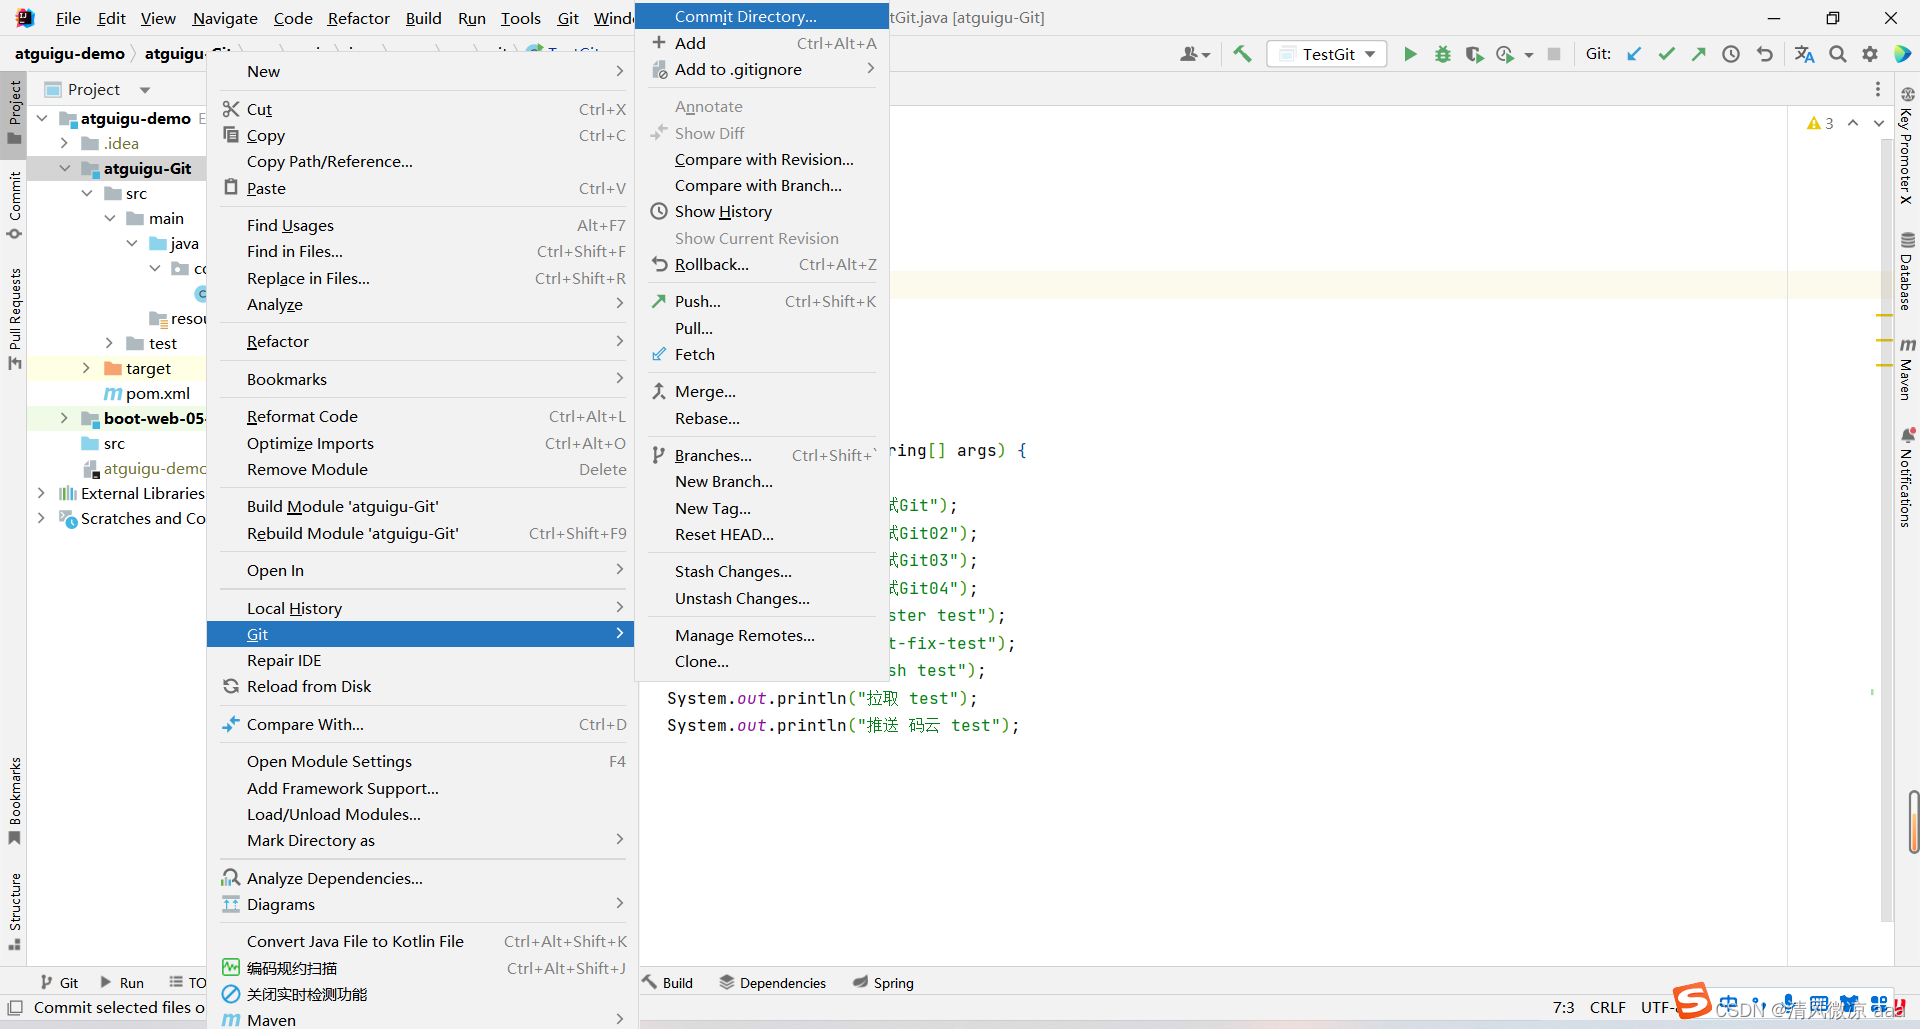Expand the test folder
The height and width of the screenshot is (1029, 1920).
click(110, 343)
